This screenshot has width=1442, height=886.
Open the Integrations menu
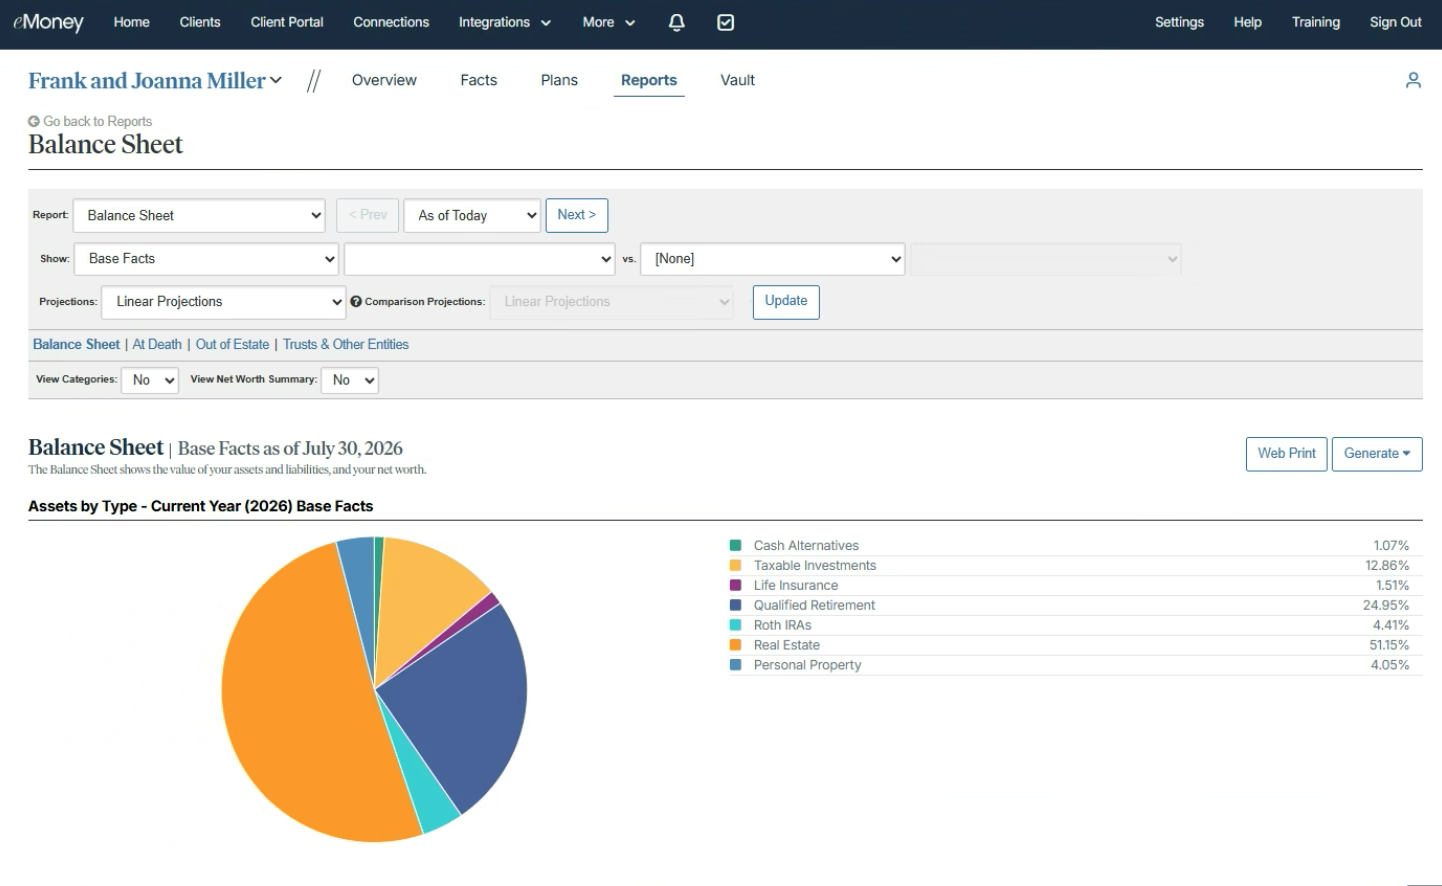pyautogui.click(x=504, y=22)
